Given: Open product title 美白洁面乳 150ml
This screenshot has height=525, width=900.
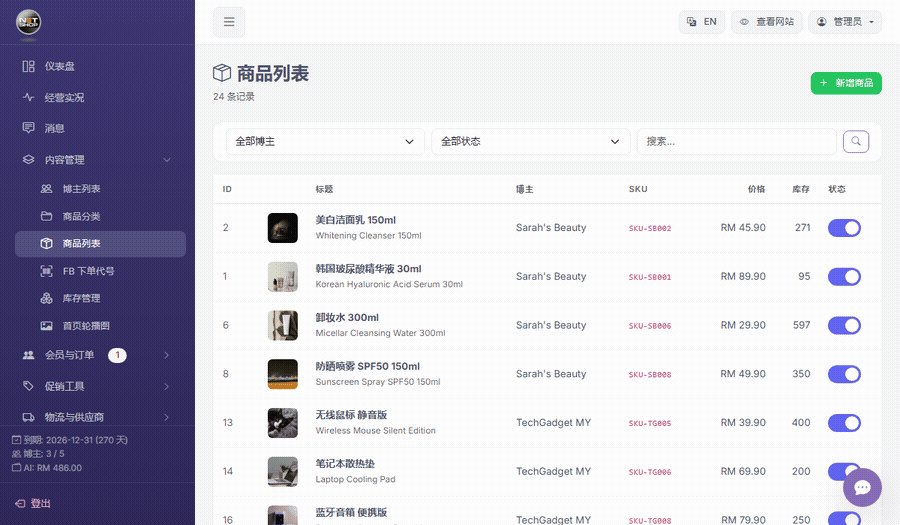Looking at the screenshot, I should coord(356,220).
